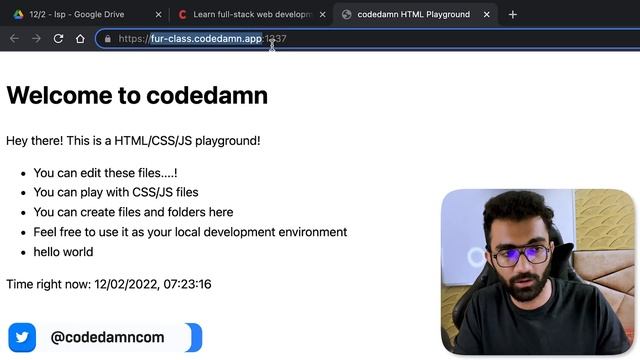Click the blue Twitter bird icon
Screen dimensions: 640x360
pyautogui.click(x=22, y=338)
